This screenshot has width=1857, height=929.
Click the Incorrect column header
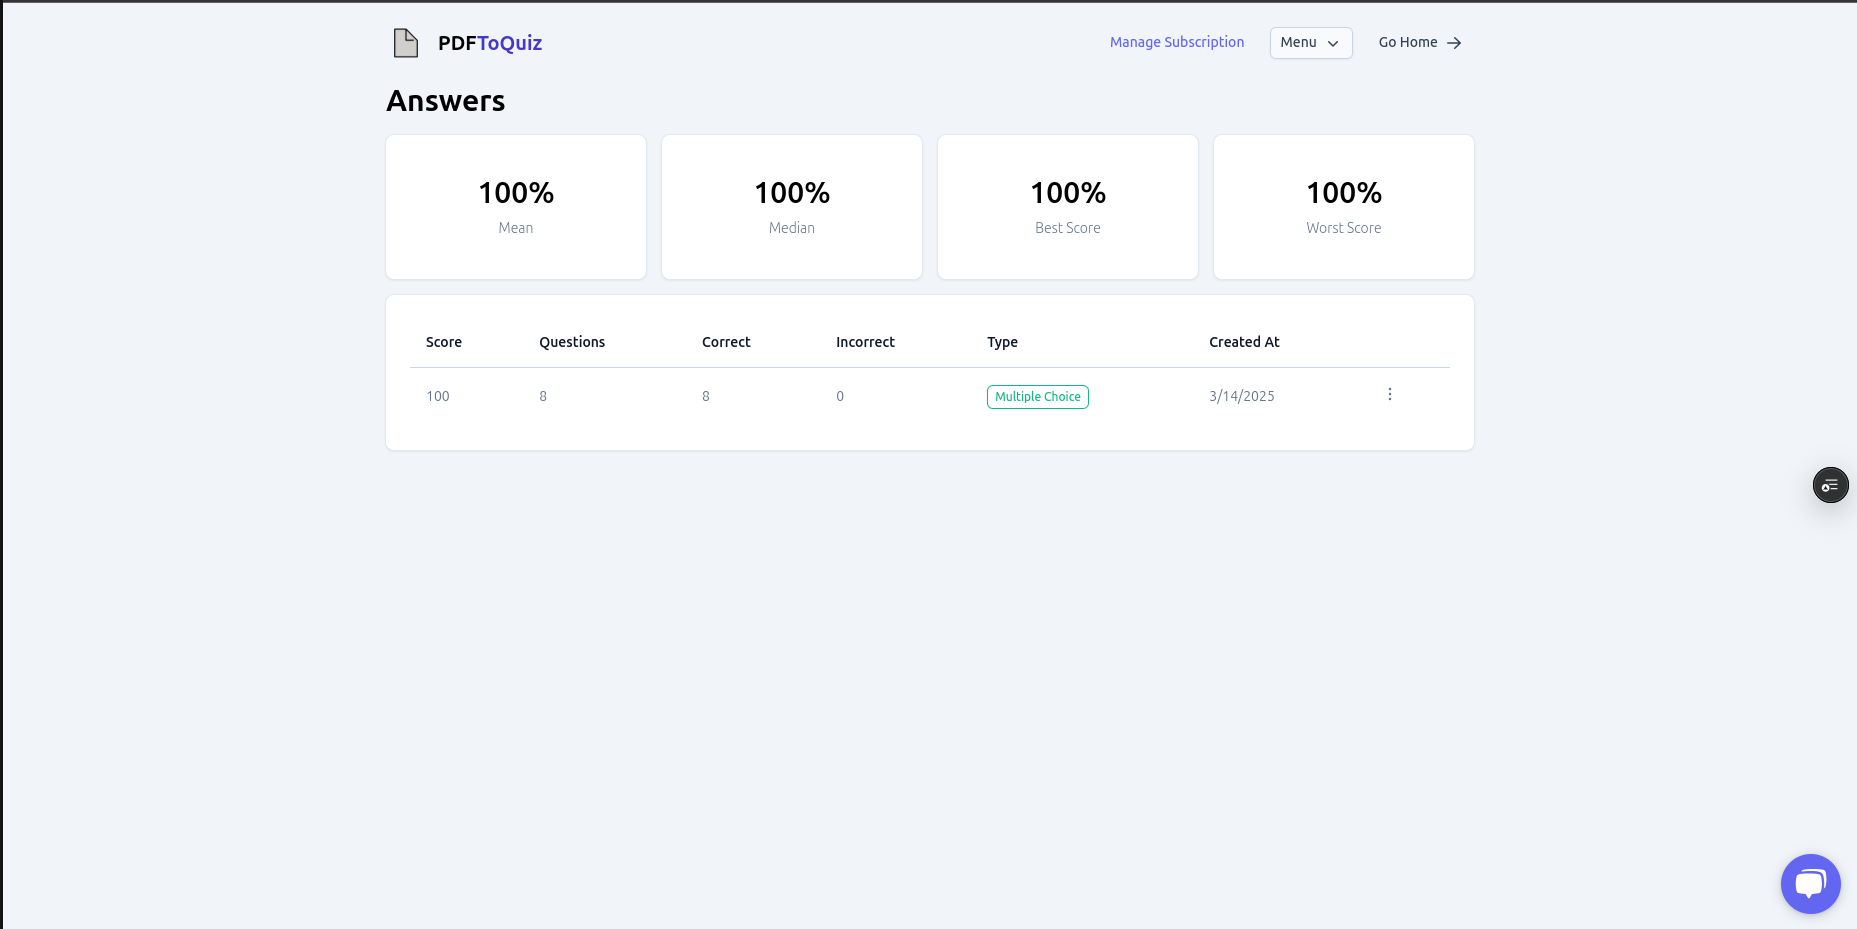pos(865,342)
